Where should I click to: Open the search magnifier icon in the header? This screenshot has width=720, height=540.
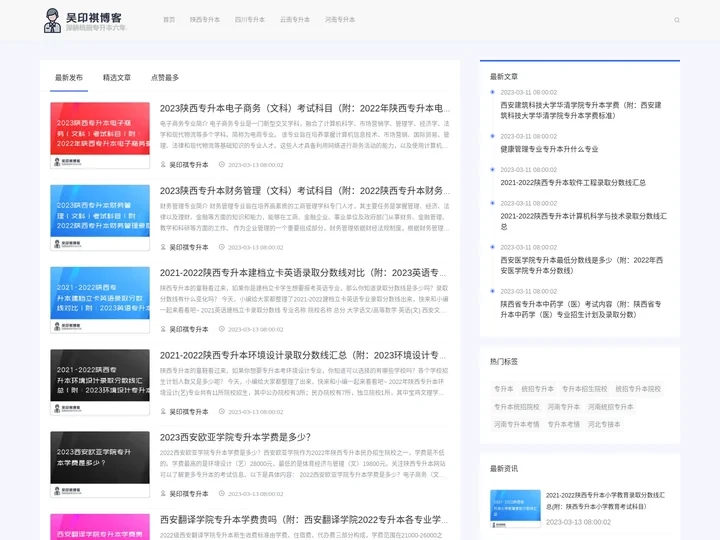click(x=676, y=20)
